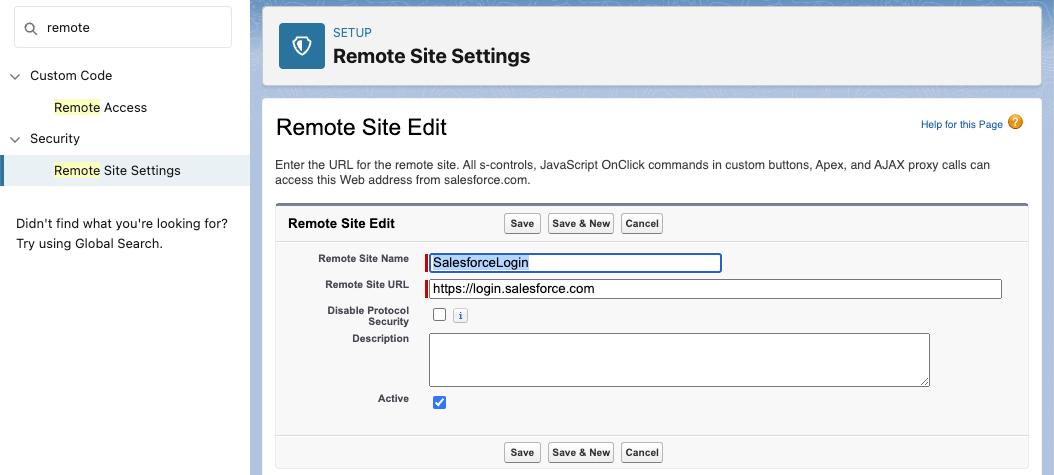This screenshot has width=1054, height=475.
Task: Click the Remote Site Settings shield icon
Action: 302,46
